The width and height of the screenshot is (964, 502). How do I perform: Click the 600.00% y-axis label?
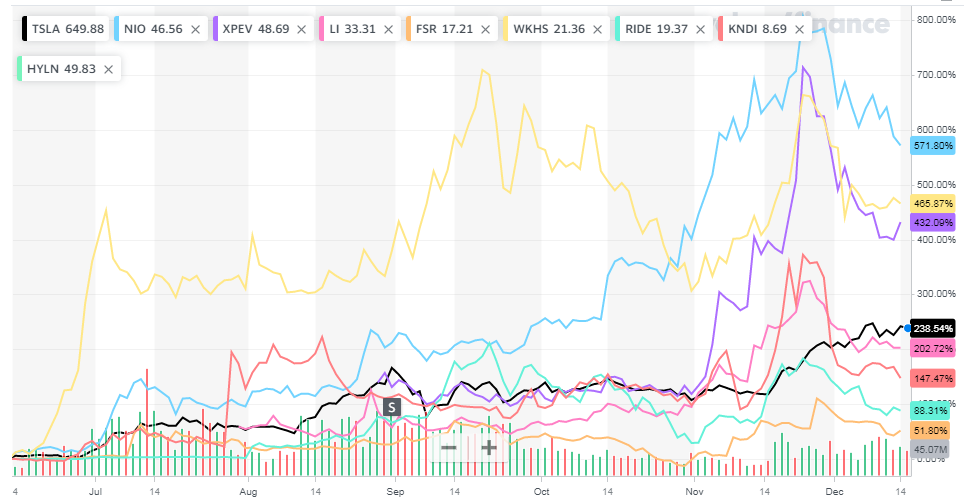[936, 130]
